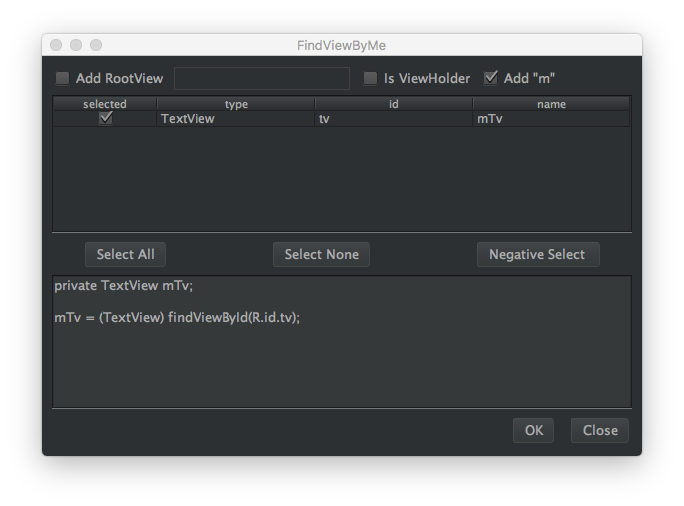Click the Negative Select button
The height and width of the screenshot is (506, 684).
tap(537, 254)
